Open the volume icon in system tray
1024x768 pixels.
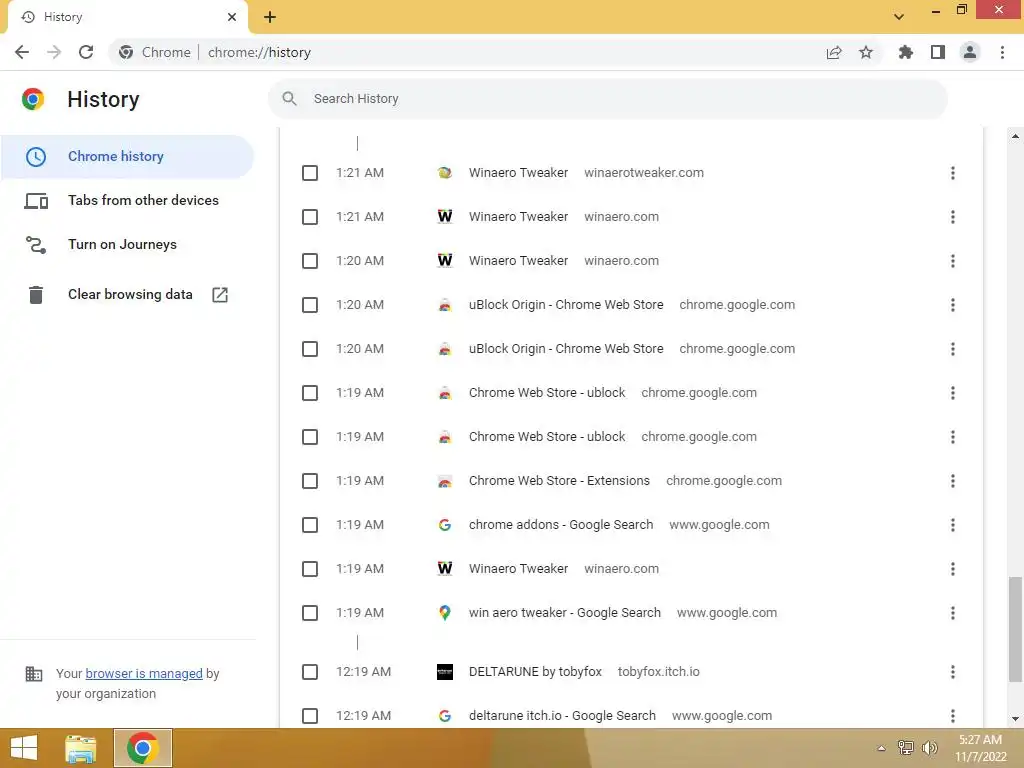pyautogui.click(x=929, y=748)
